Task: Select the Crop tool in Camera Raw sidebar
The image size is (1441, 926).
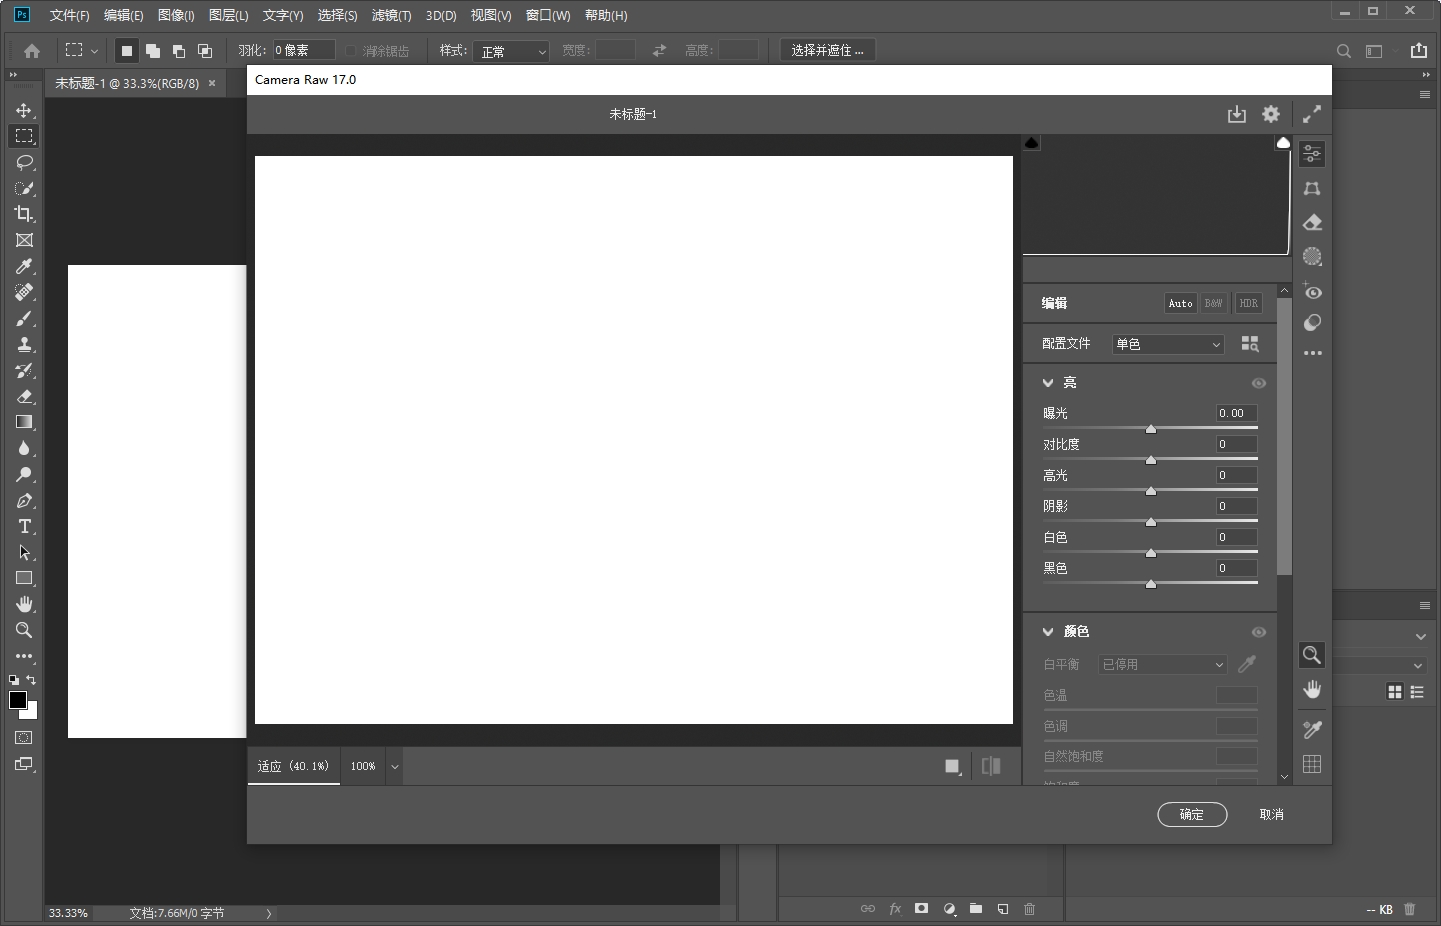Action: tap(1313, 188)
